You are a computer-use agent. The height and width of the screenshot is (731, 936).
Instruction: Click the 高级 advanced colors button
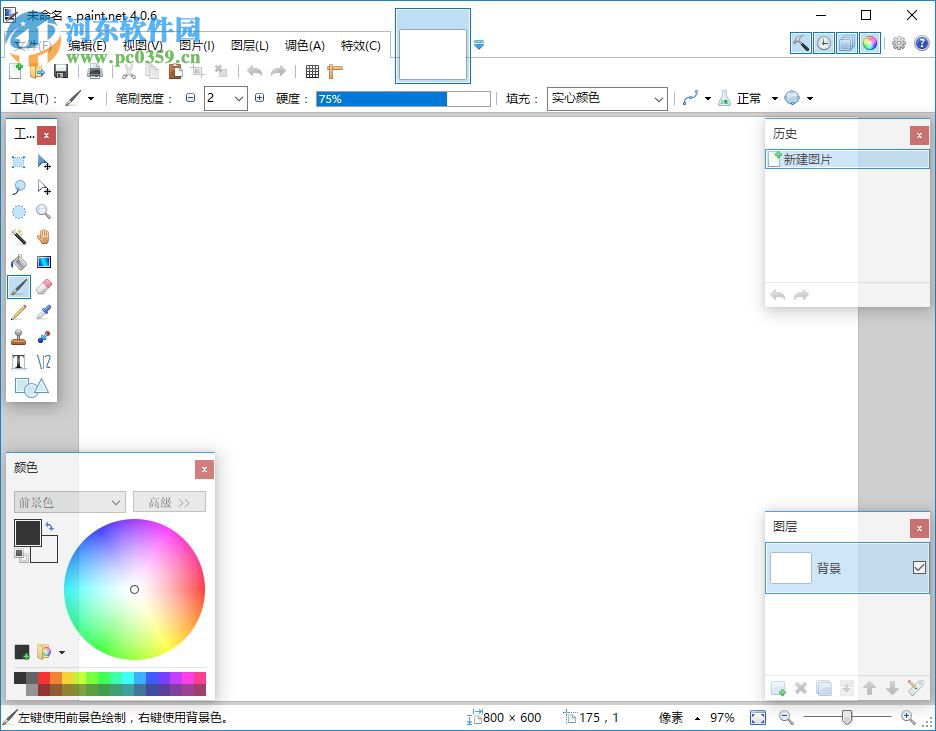click(x=168, y=501)
